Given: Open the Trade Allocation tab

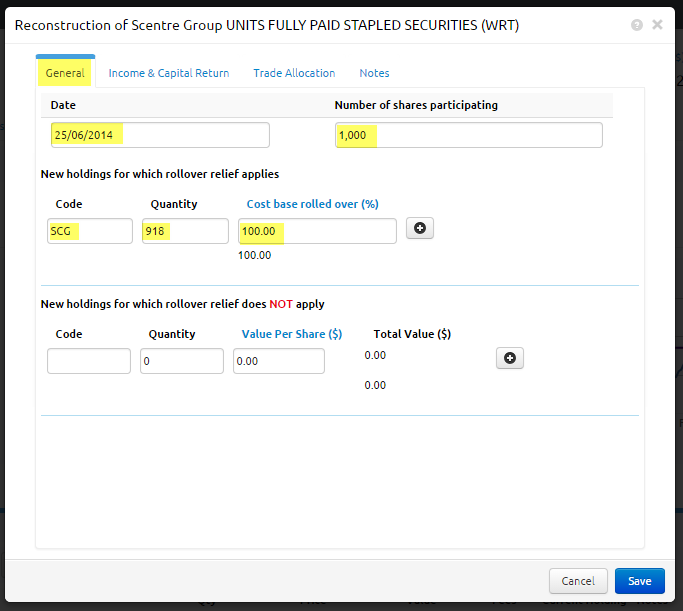Looking at the screenshot, I should point(294,73).
